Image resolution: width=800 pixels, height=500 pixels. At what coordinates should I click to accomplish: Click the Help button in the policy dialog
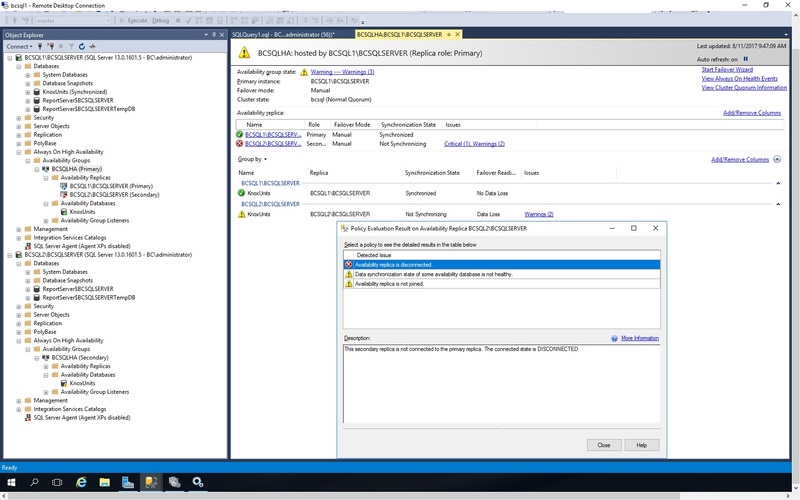[641, 445]
